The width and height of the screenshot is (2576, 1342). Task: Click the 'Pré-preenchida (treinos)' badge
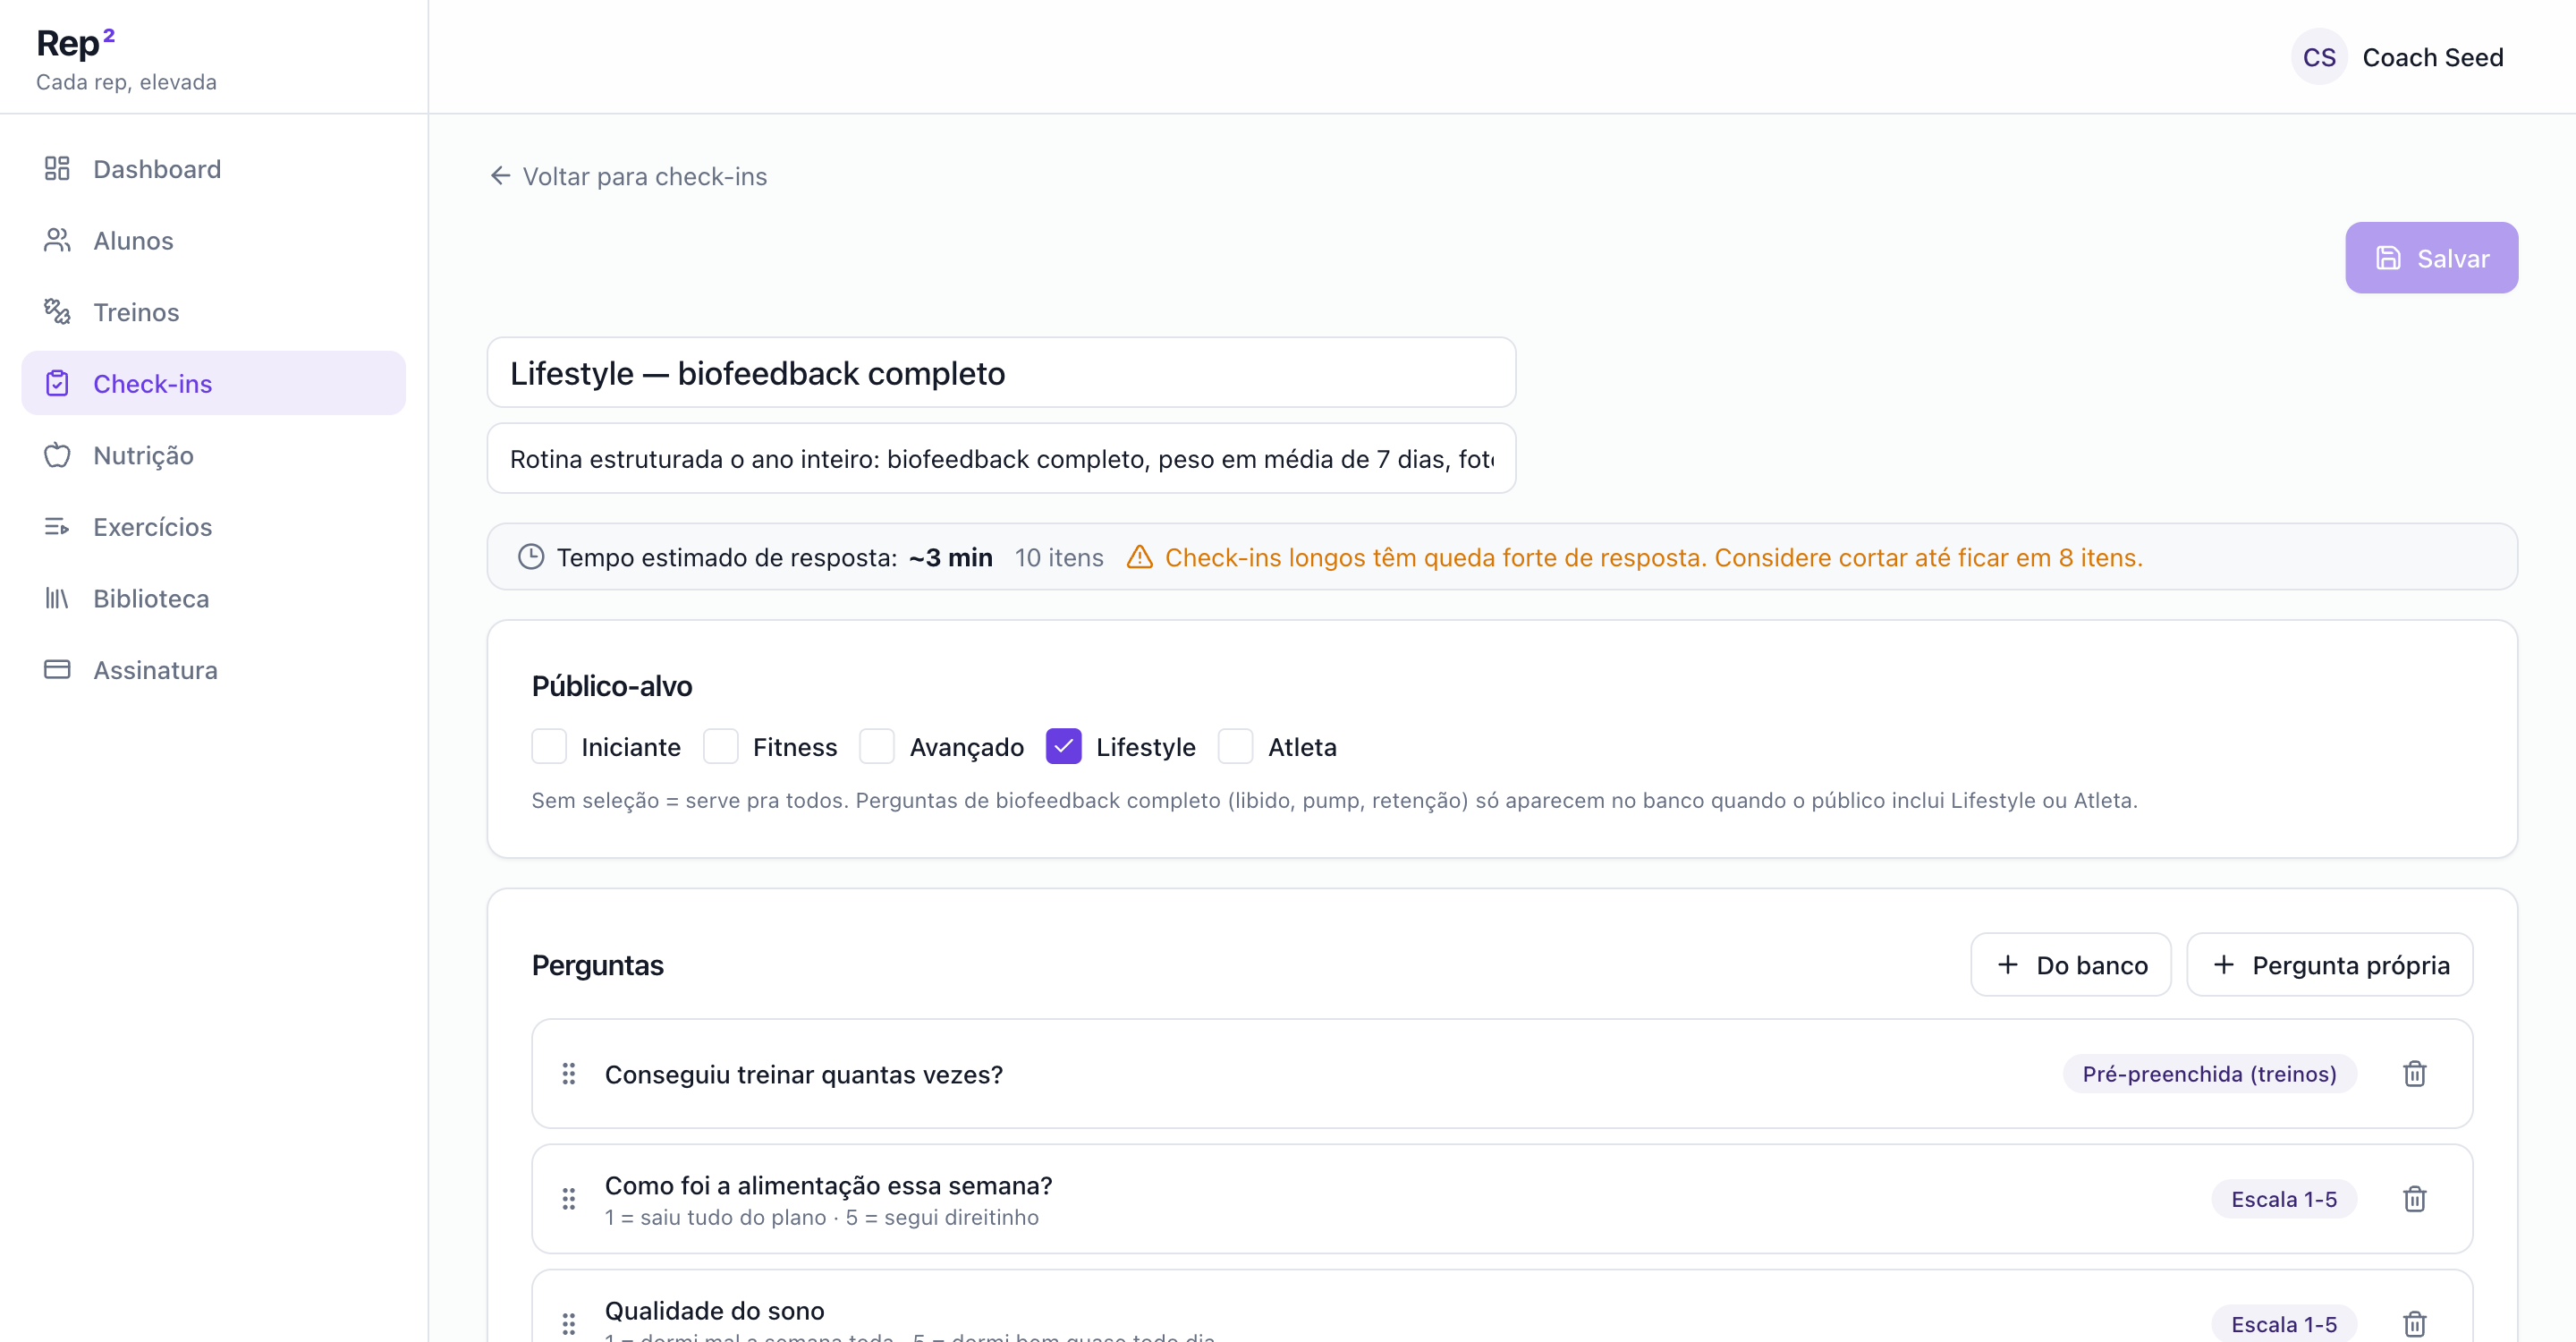point(2209,1073)
